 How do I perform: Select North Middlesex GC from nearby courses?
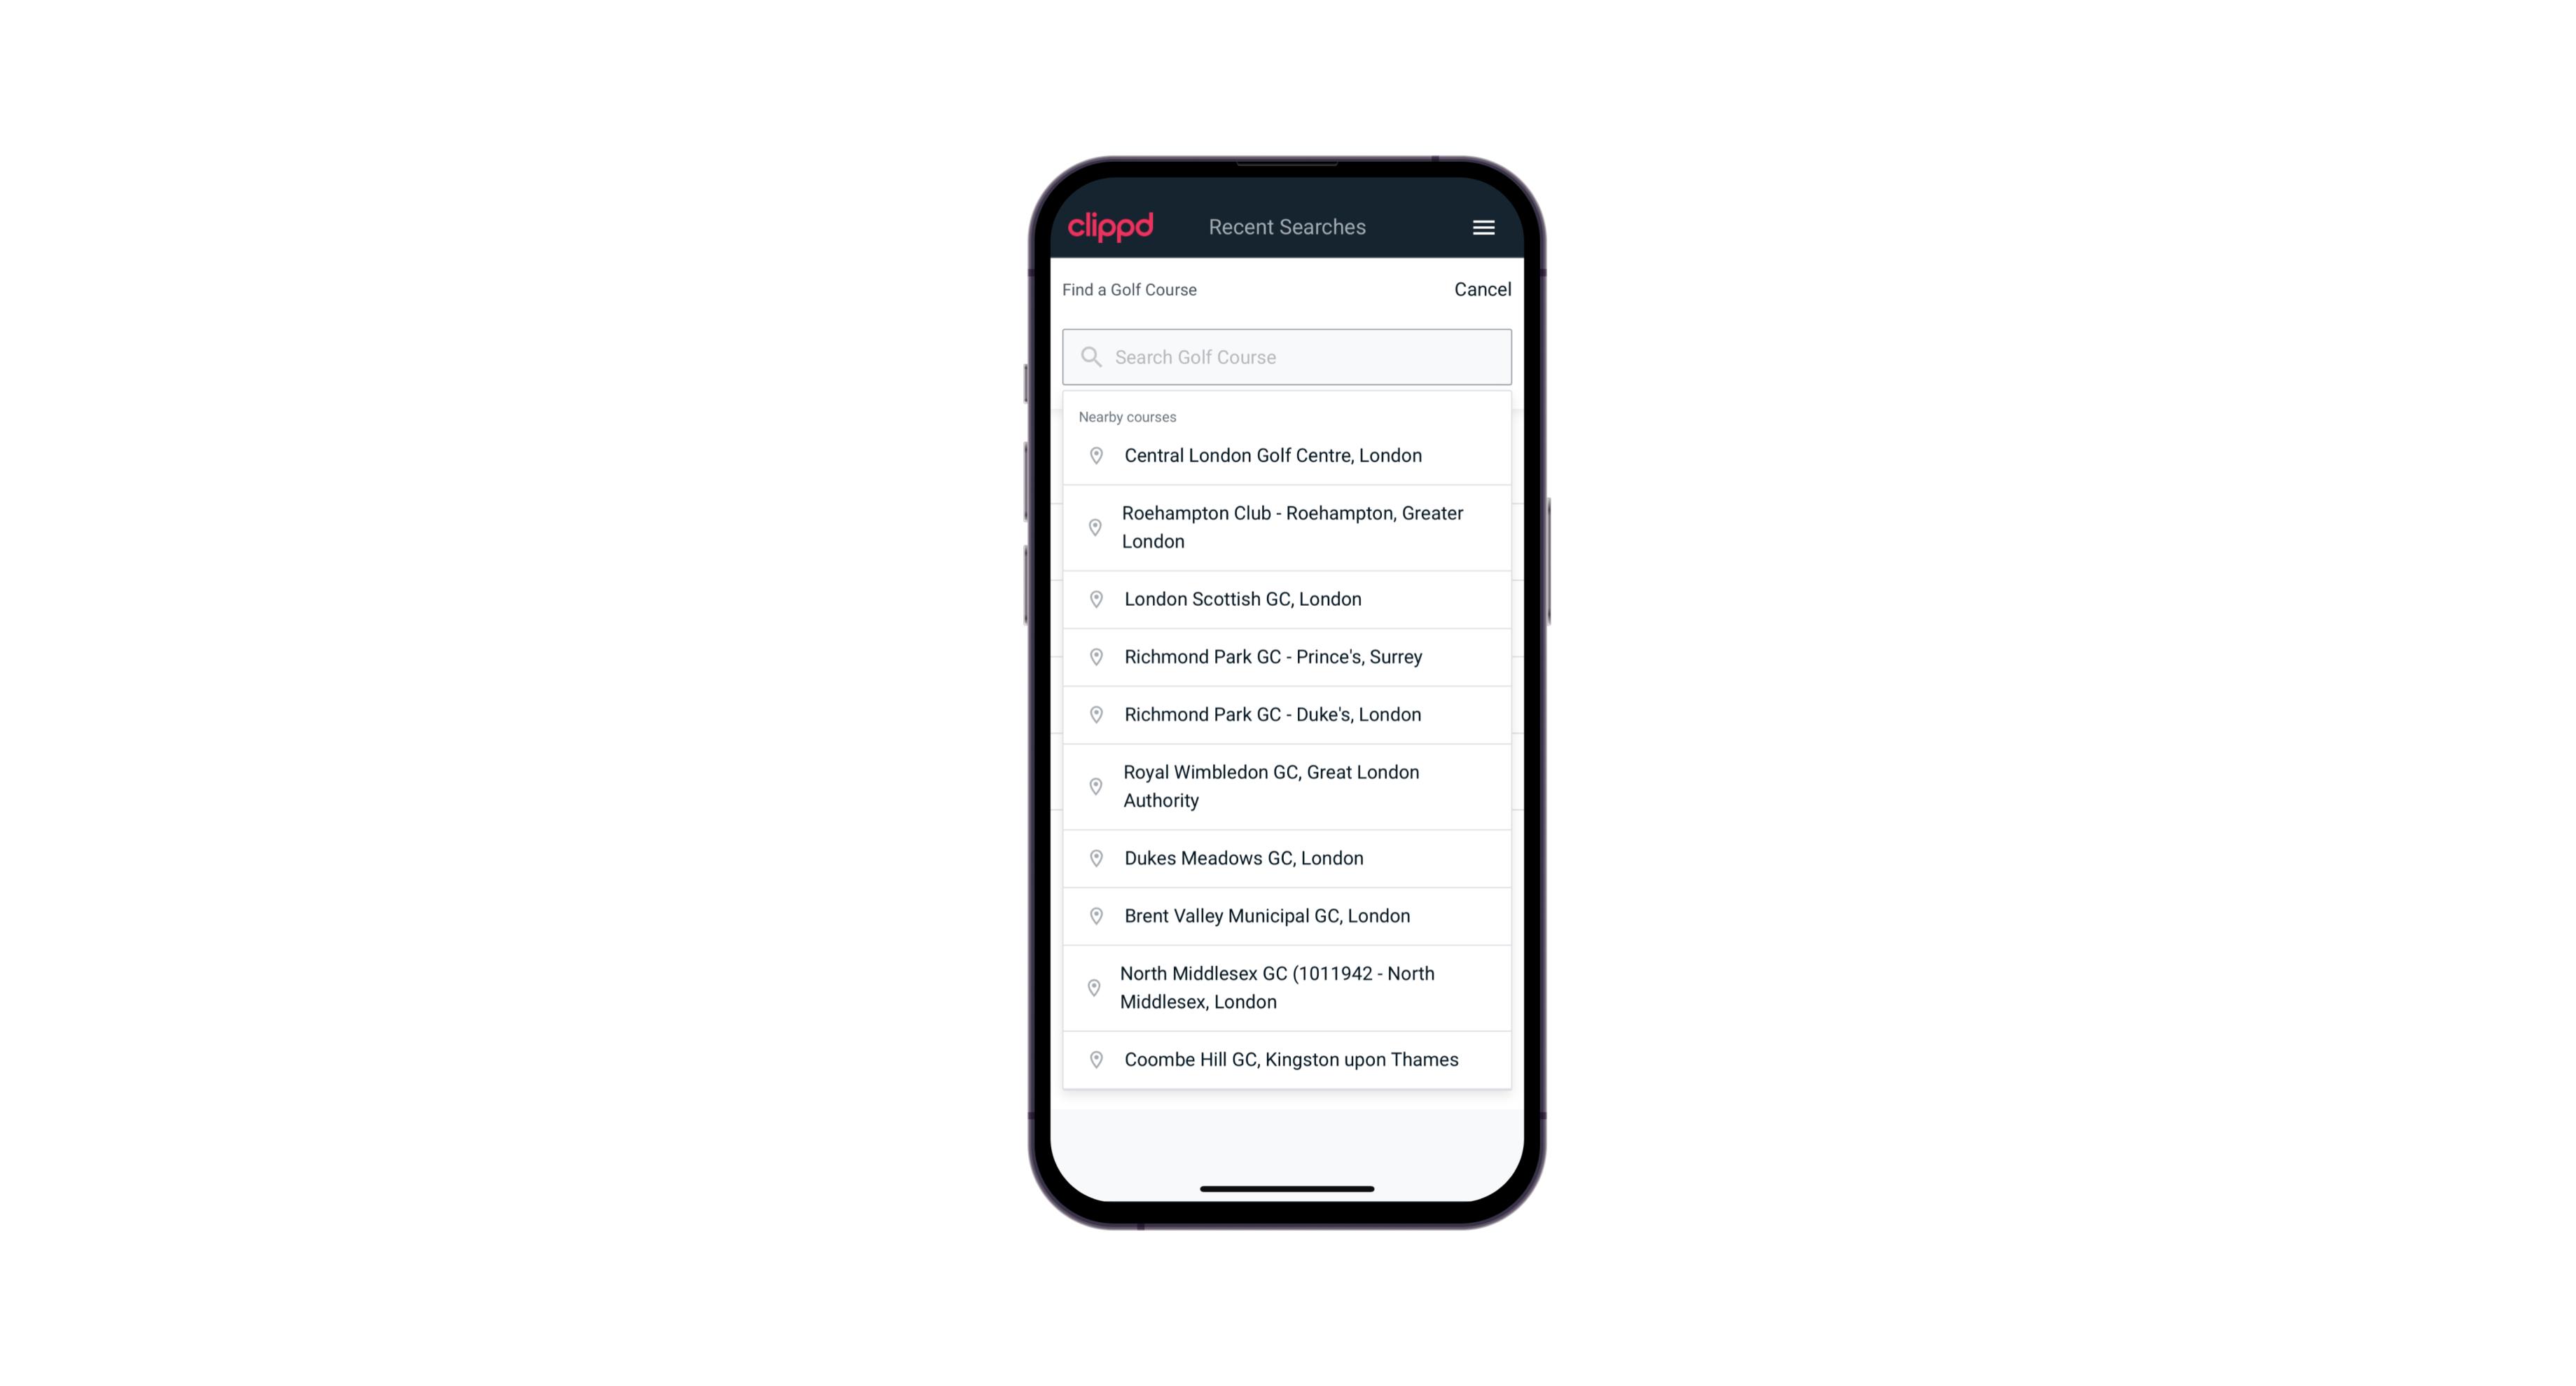coord(1287,987)
